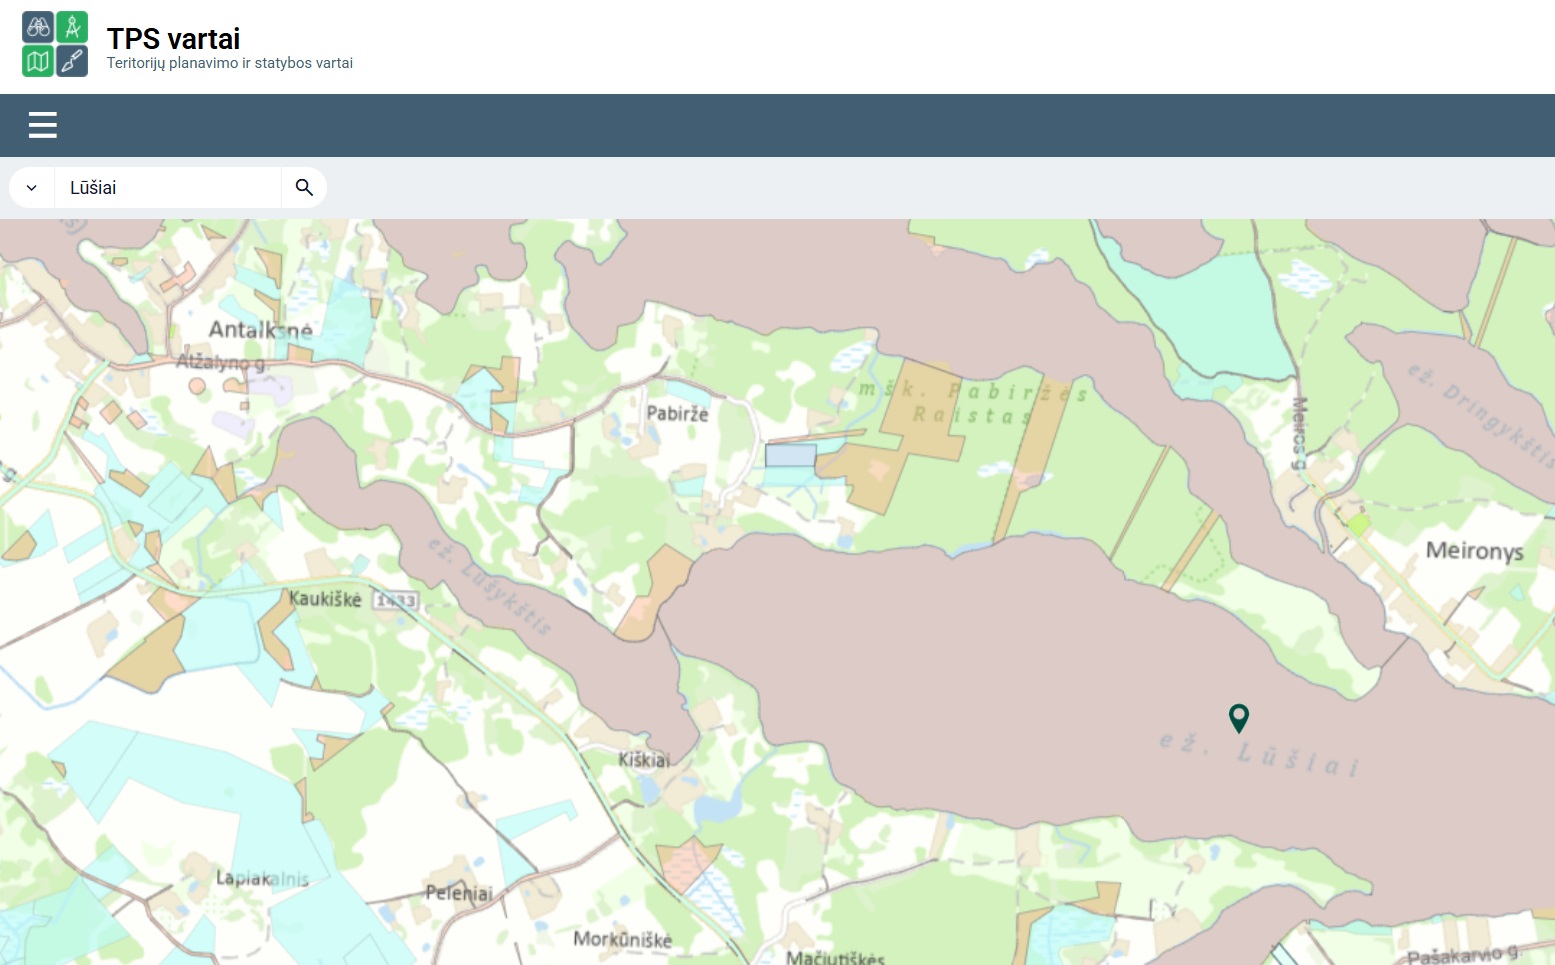Click the Antalksnė village label

[x=260, y=329]
